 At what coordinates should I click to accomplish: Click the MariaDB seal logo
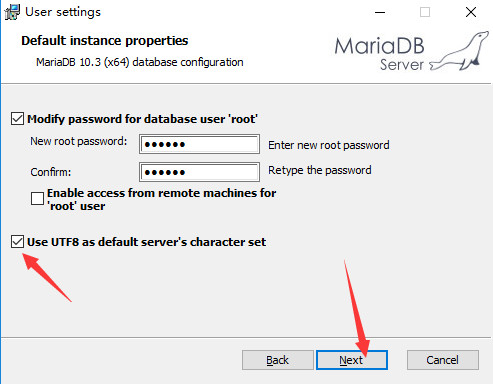click(459, 51)
